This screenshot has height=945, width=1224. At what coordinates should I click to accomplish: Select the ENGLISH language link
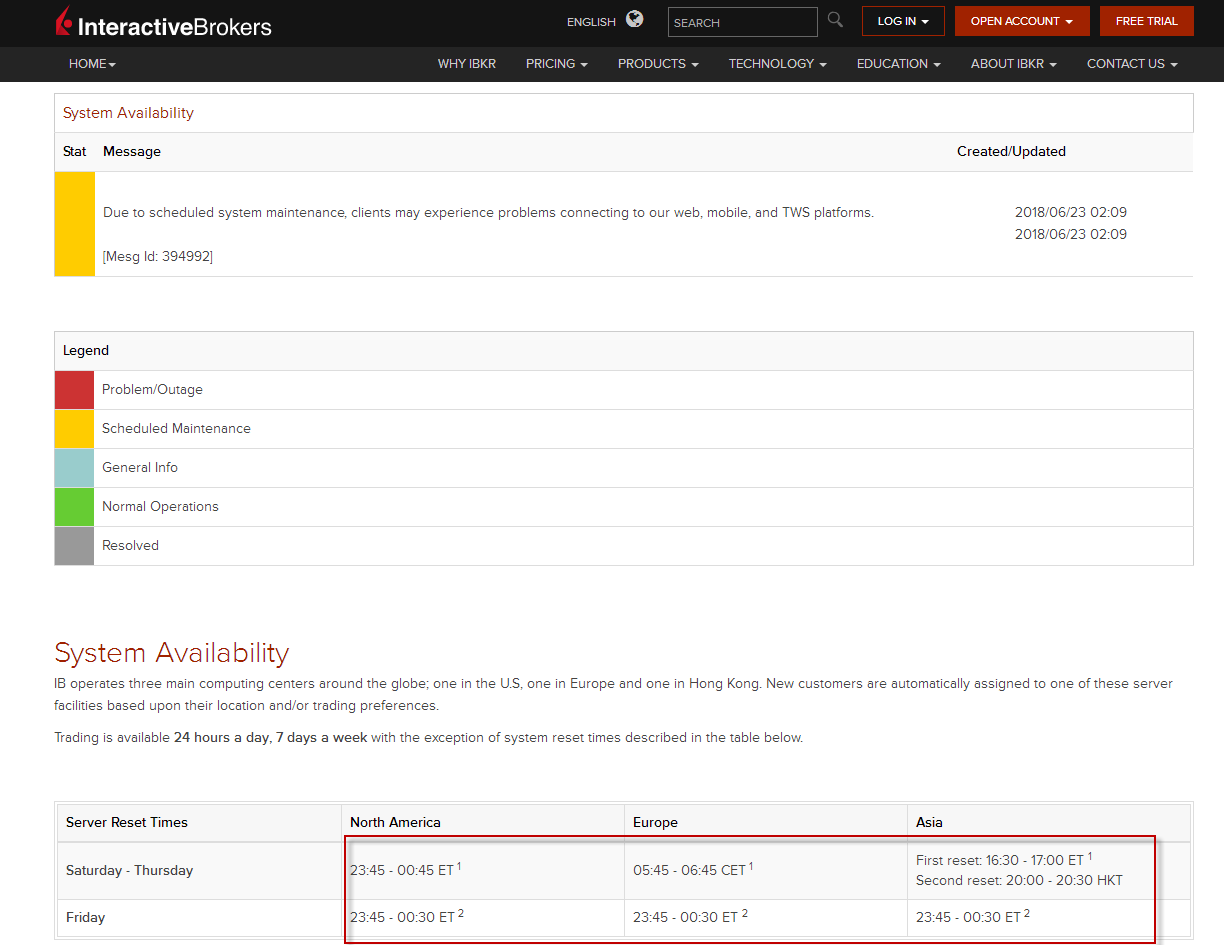pyautogui.click(x=591, y=22)
